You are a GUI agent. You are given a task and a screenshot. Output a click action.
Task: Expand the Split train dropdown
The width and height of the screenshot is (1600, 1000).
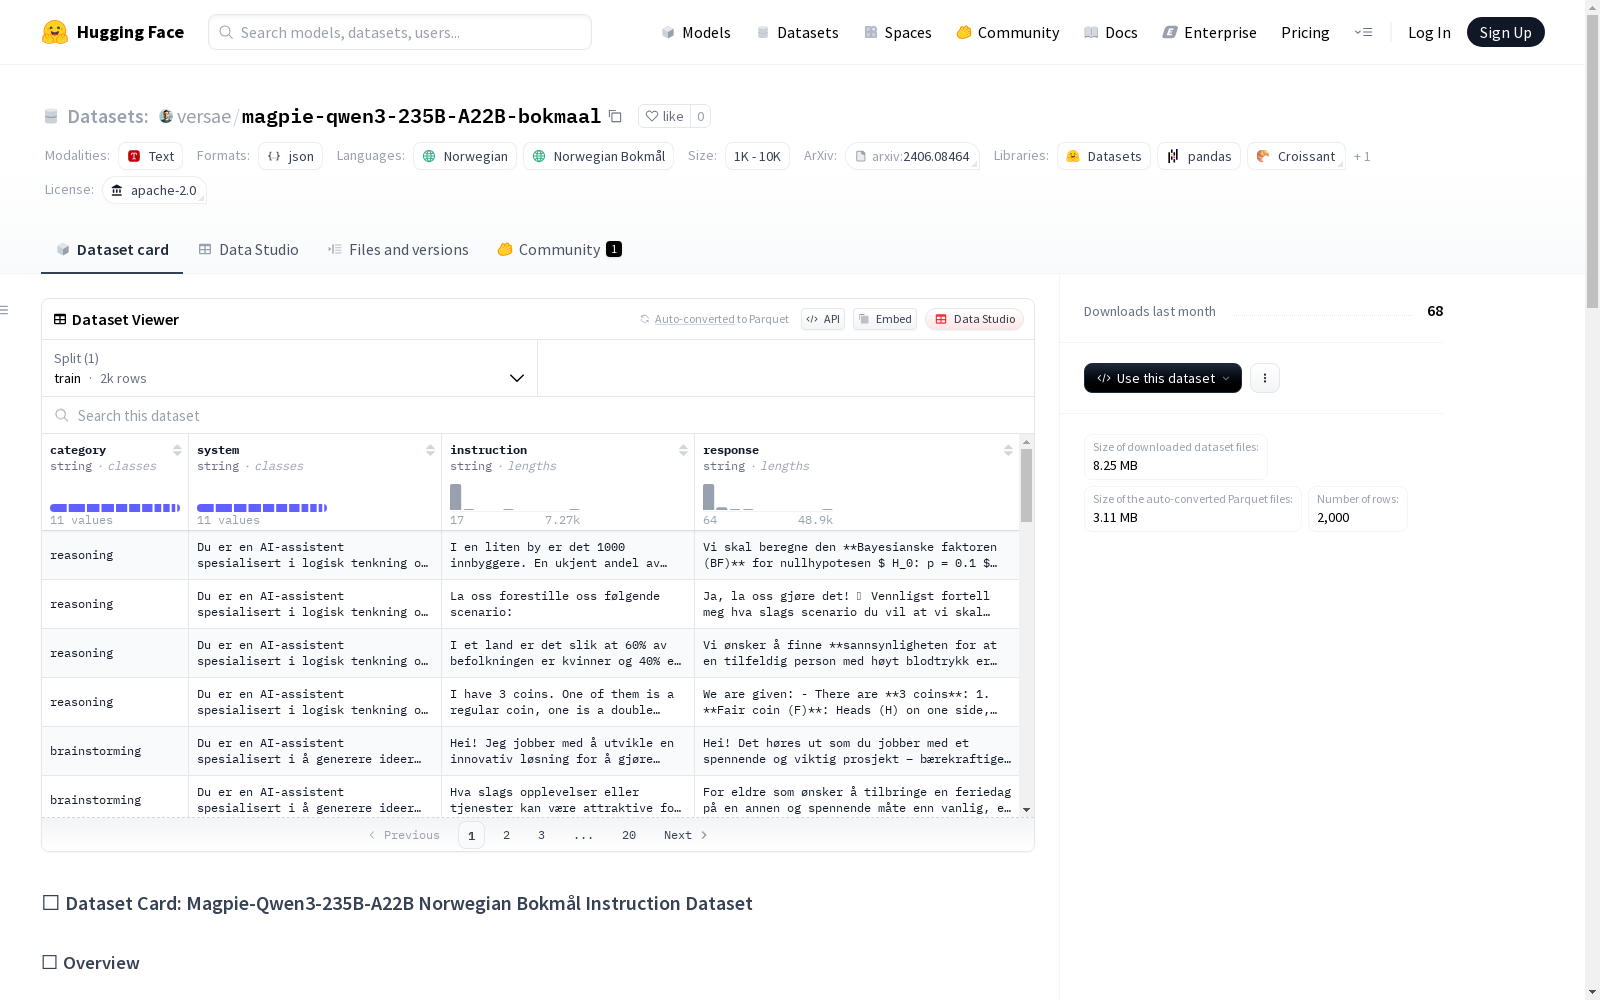289,368
